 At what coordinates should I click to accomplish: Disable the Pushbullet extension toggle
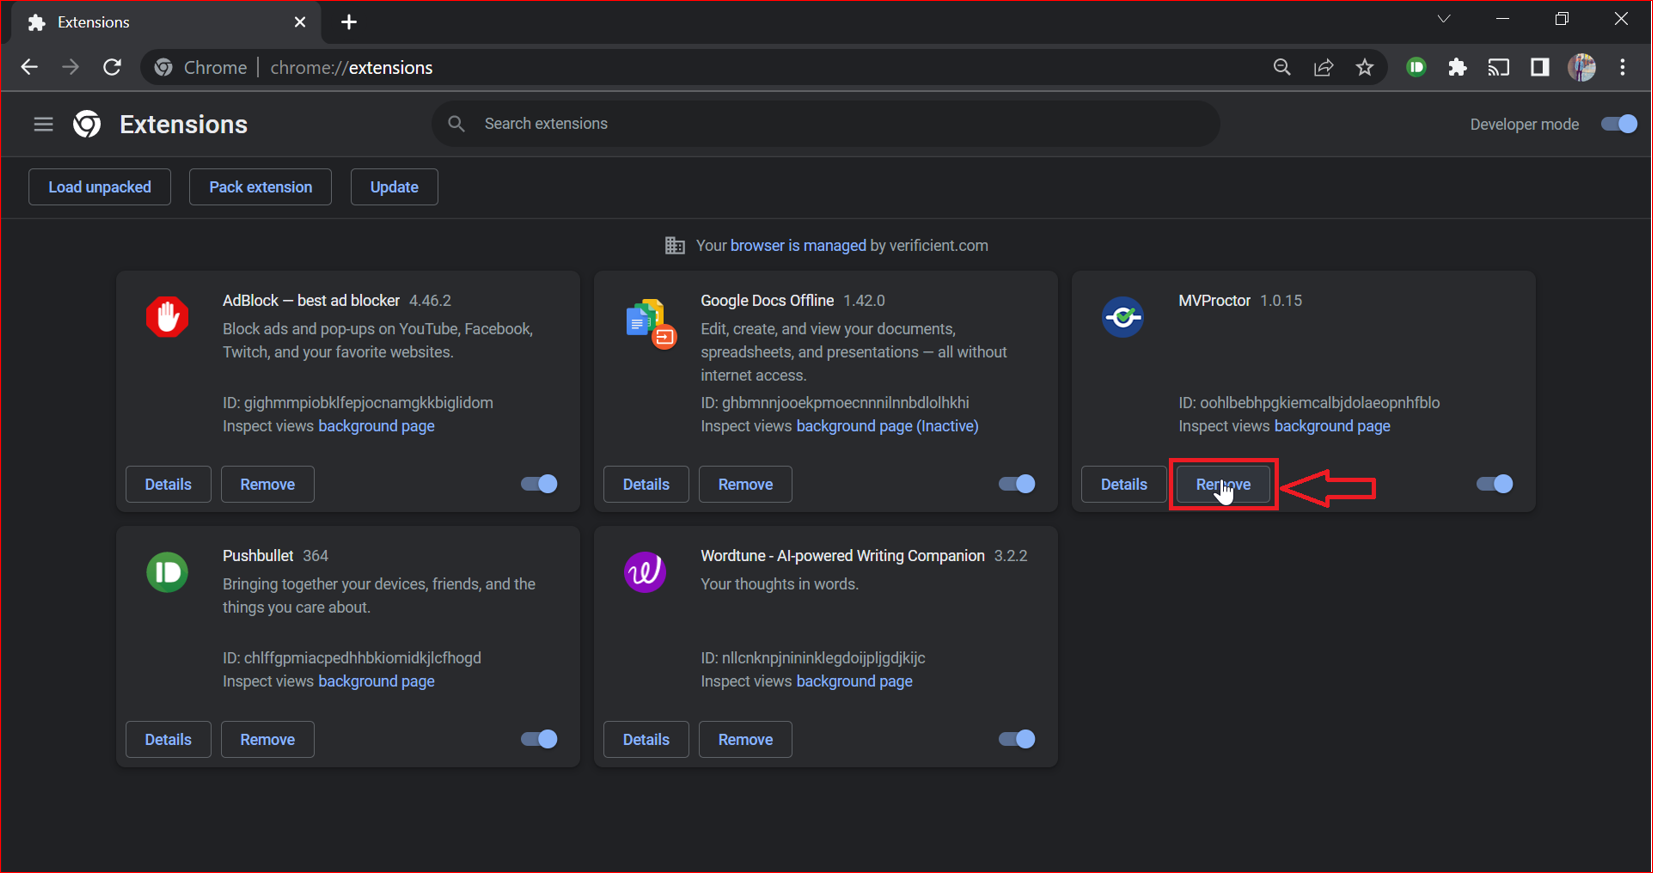539,739
